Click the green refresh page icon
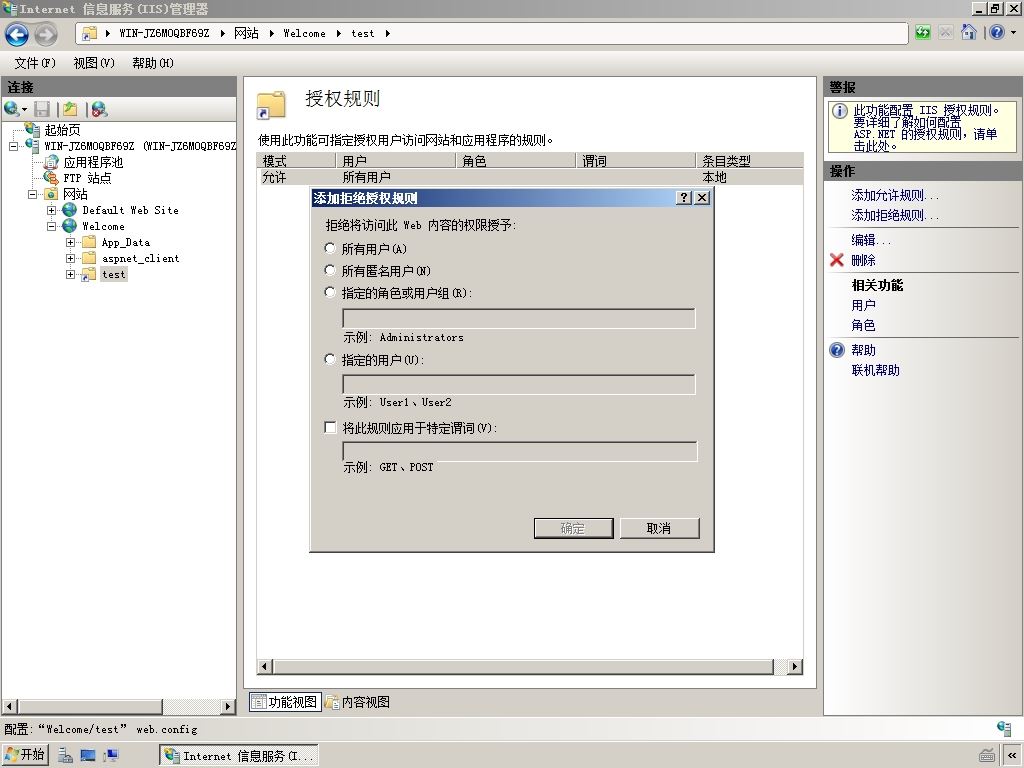 pyautogui.click(x=923, y=33)
